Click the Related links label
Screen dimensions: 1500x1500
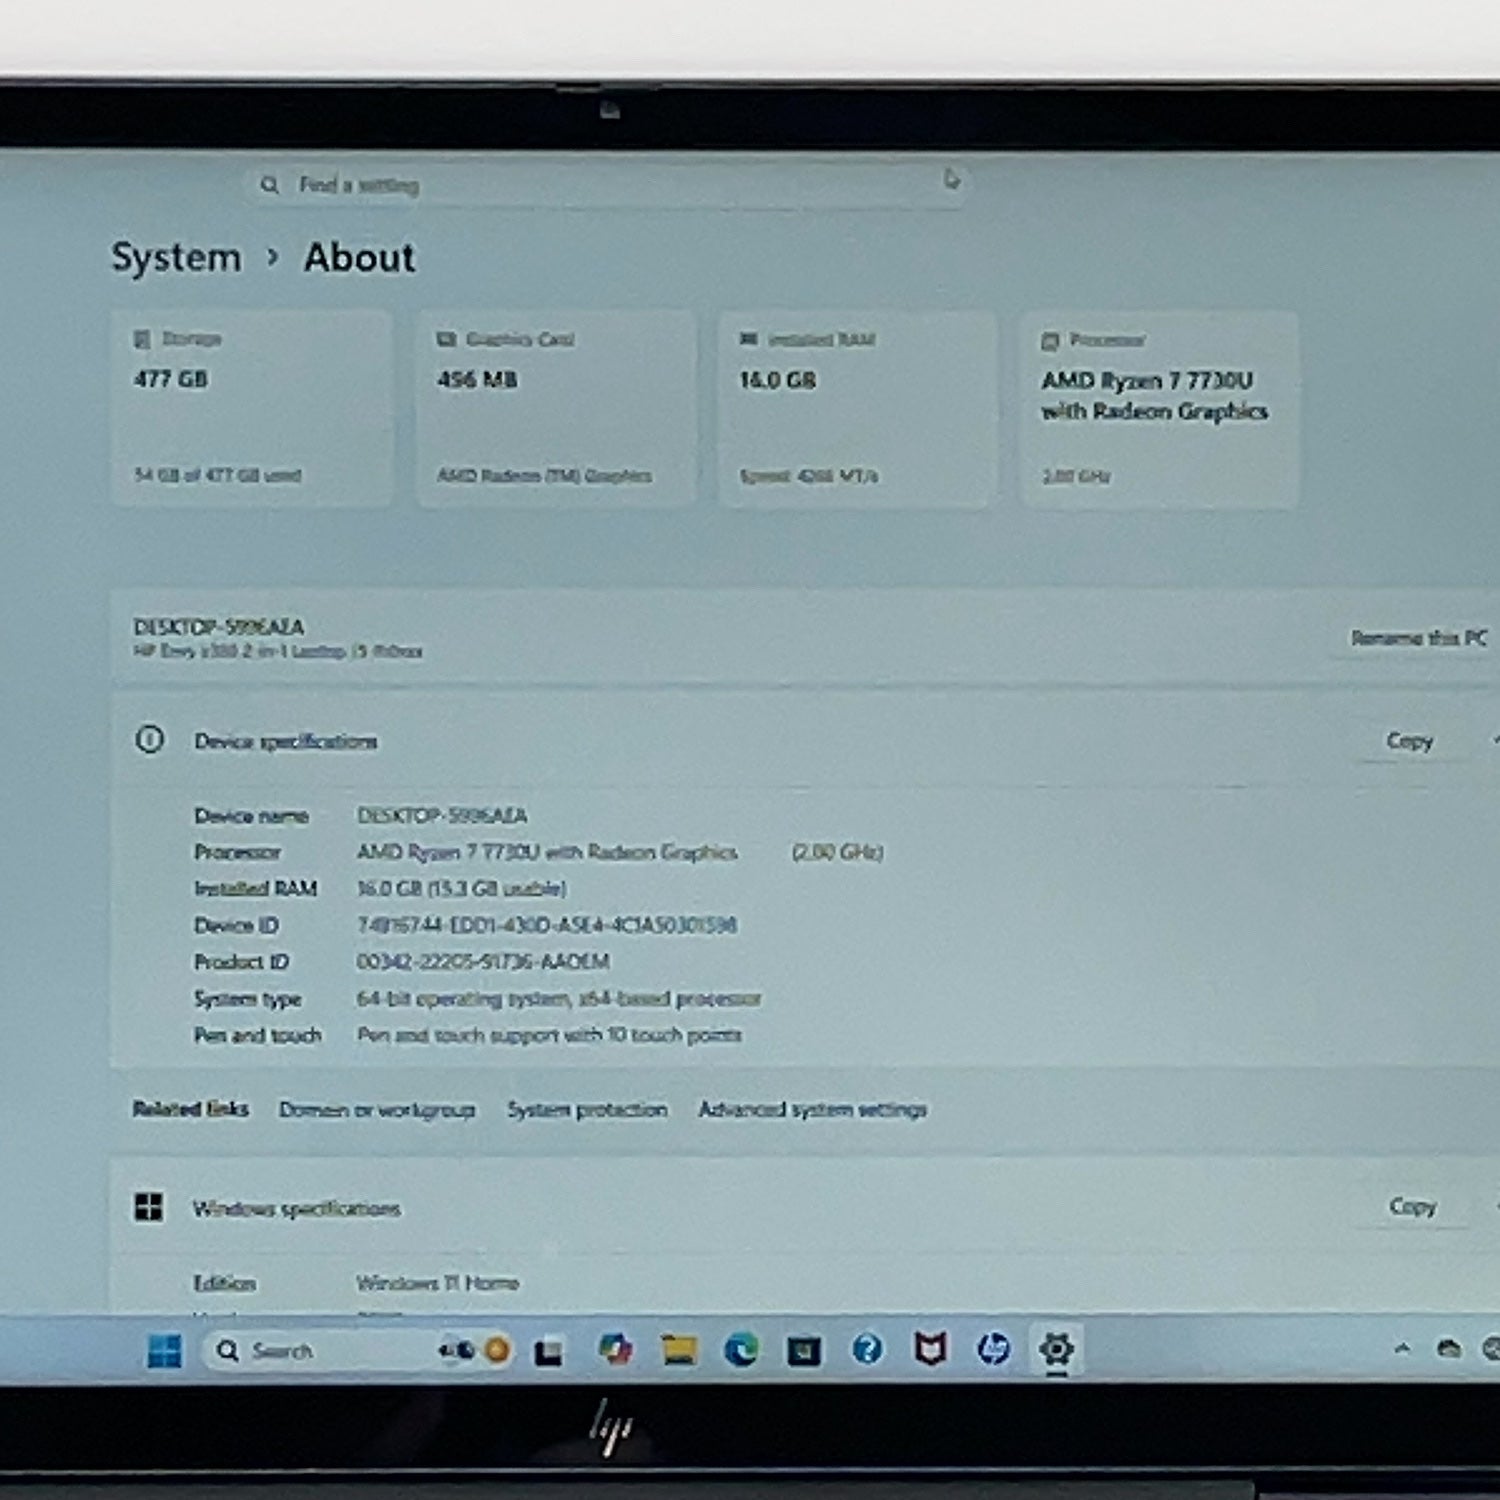click(x=191, y=1109)
